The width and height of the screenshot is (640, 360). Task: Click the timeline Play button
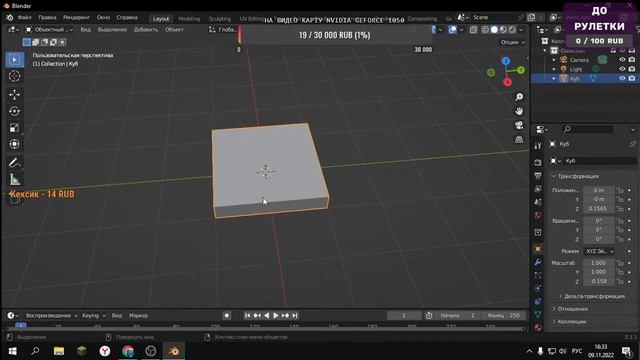click(276, 316)
